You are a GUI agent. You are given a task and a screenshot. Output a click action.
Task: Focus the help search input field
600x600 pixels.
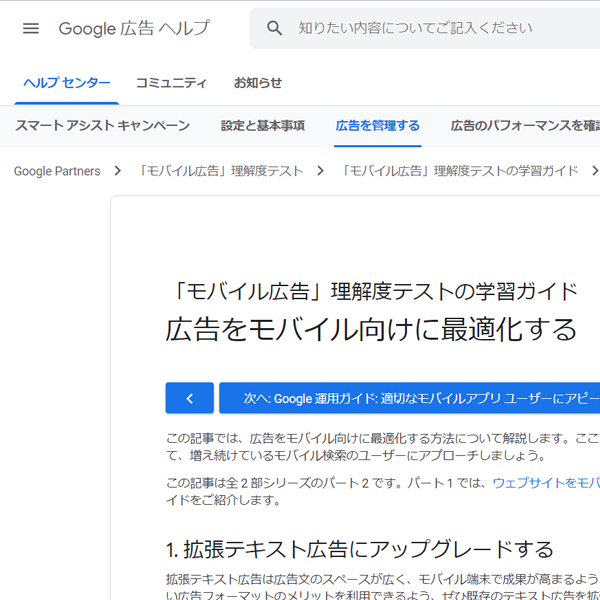tap(425, 28)
